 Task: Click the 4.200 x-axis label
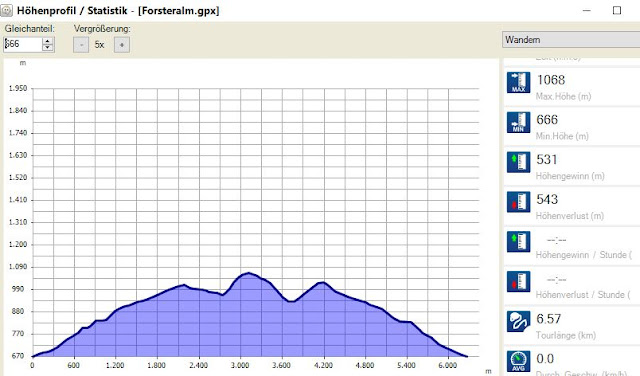coord(323,365)
